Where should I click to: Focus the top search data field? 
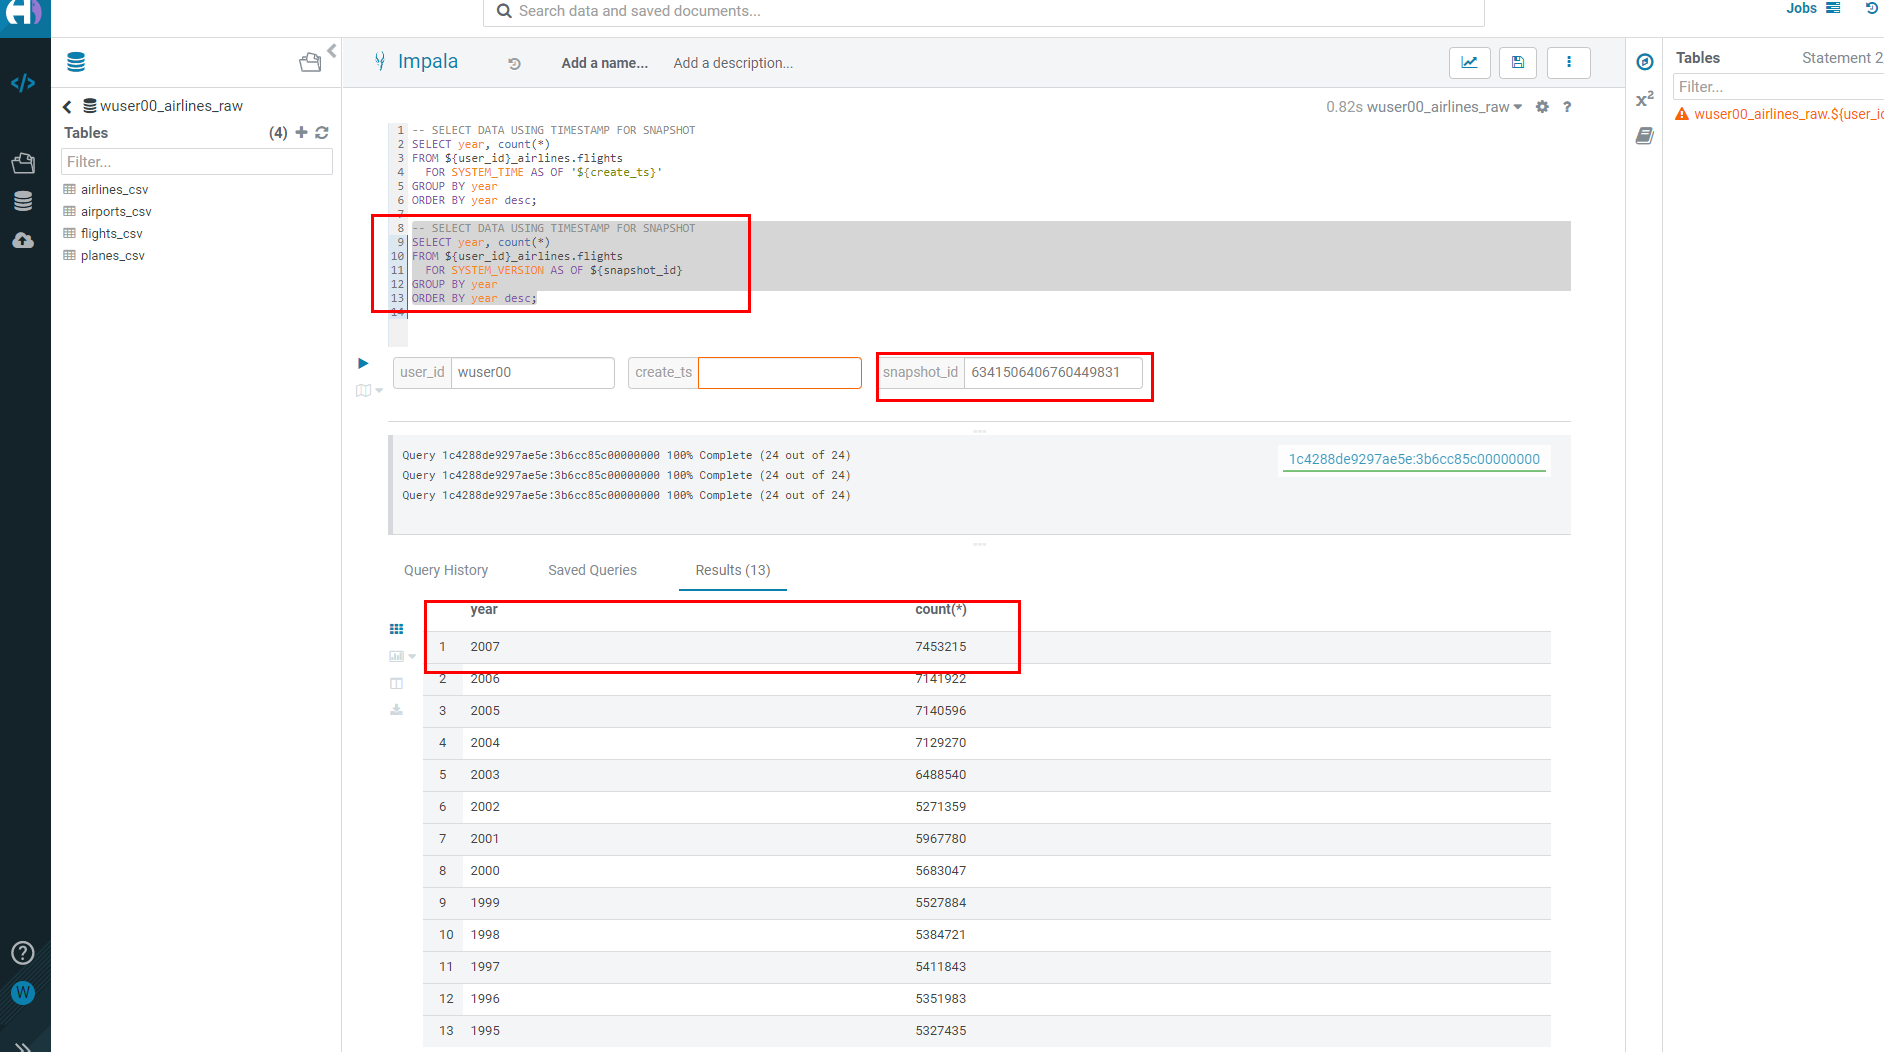(984, 11)
